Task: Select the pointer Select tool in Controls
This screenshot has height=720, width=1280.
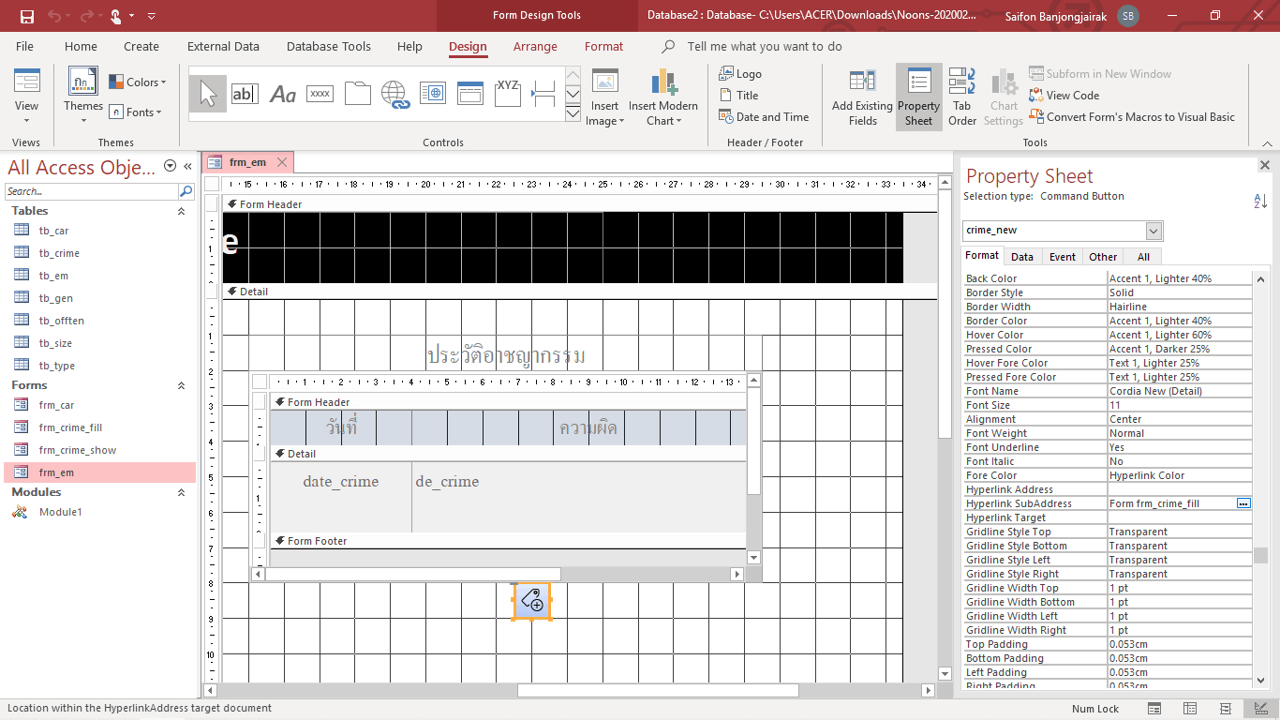Action: [x=208, y=94]
